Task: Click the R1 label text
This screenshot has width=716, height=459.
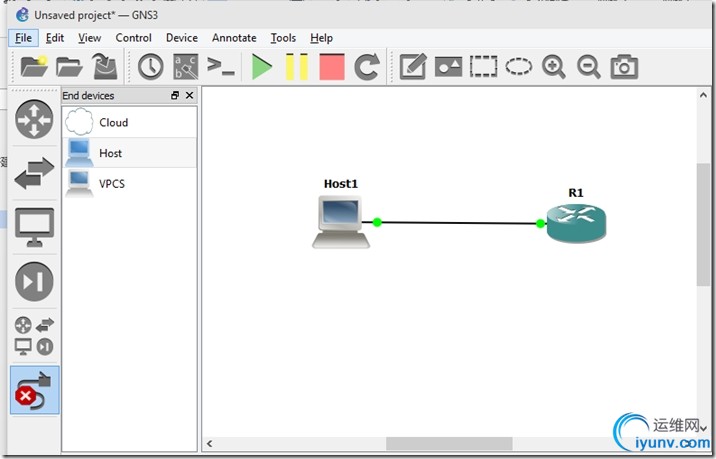Action: [x=576, y=193]
